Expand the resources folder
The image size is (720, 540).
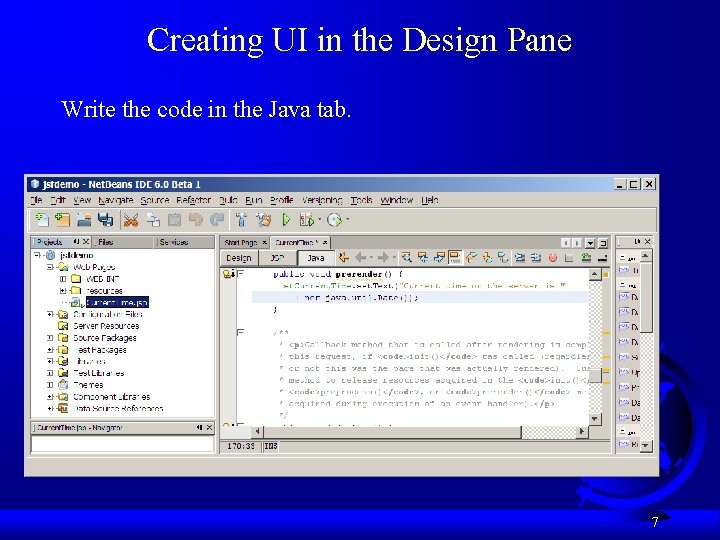point(63,291)
